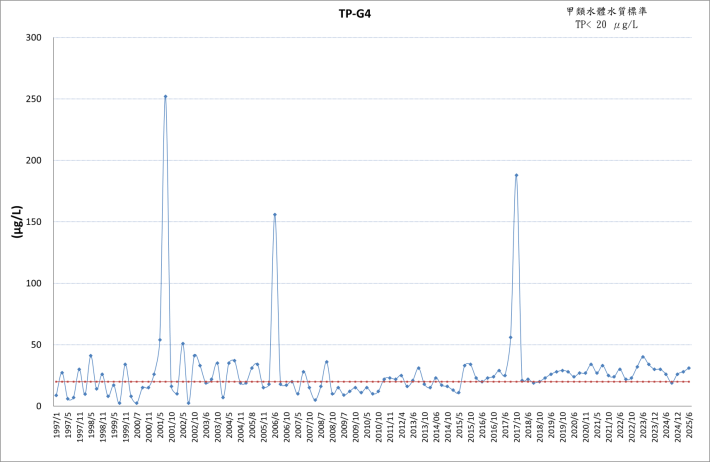Click the 2017/10 peak data point near 188
This screenshot has height=462, width=710.
[516, 175]
